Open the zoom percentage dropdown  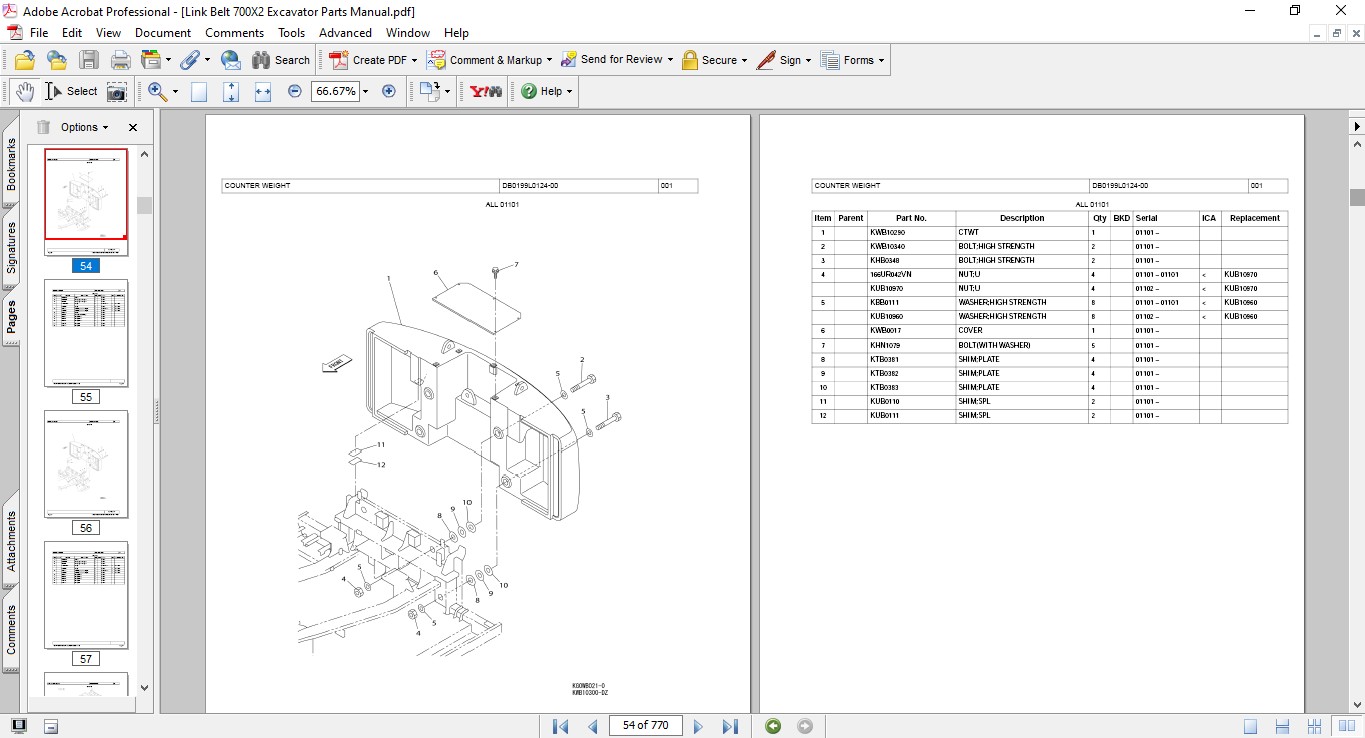tap(366, 91)
